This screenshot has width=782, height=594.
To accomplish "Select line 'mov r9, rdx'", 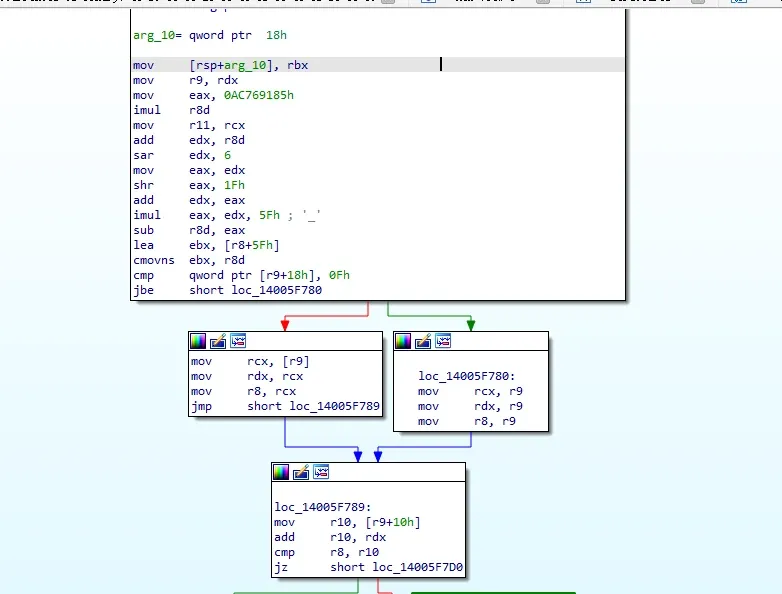I will pyautogui.click(x=186, y=80).
